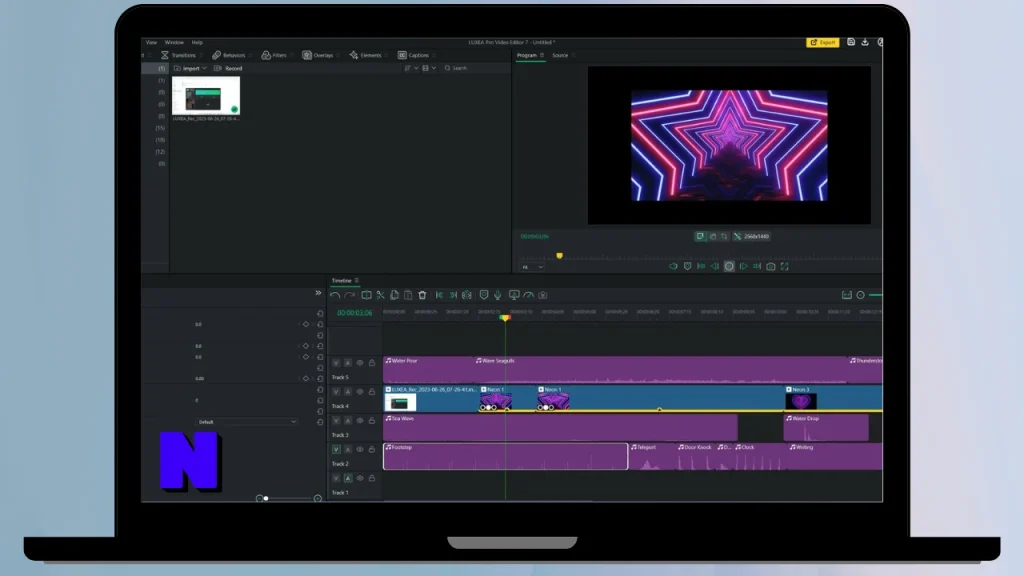Lock Track 4 with padlock toggle
Image resolution: width=1024 pixels, height=576 pixels.
click(372, 392)
